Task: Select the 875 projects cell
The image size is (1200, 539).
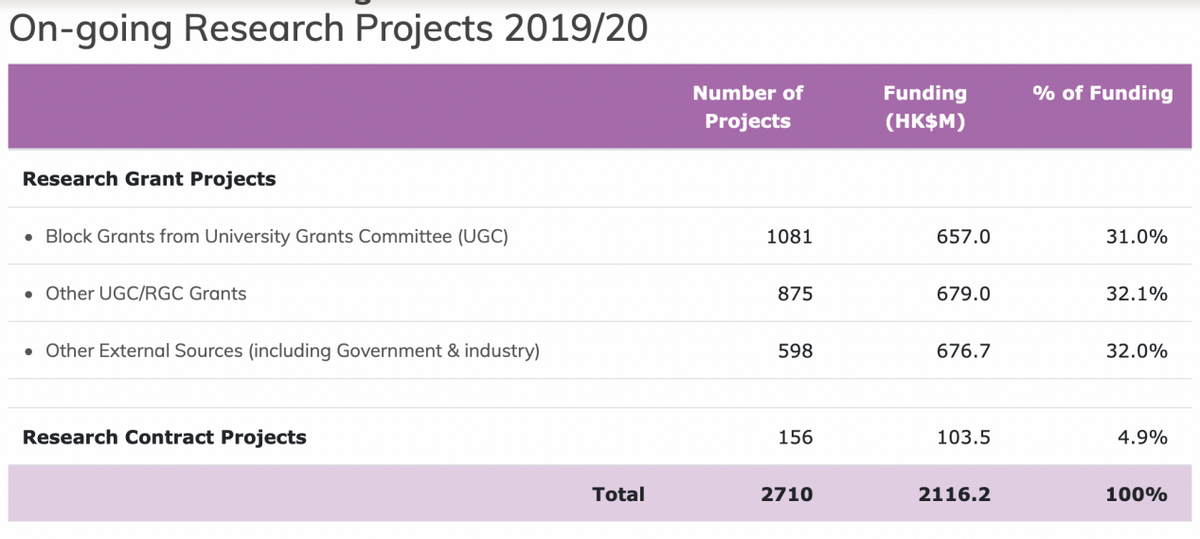Action: tap(795, 294)
